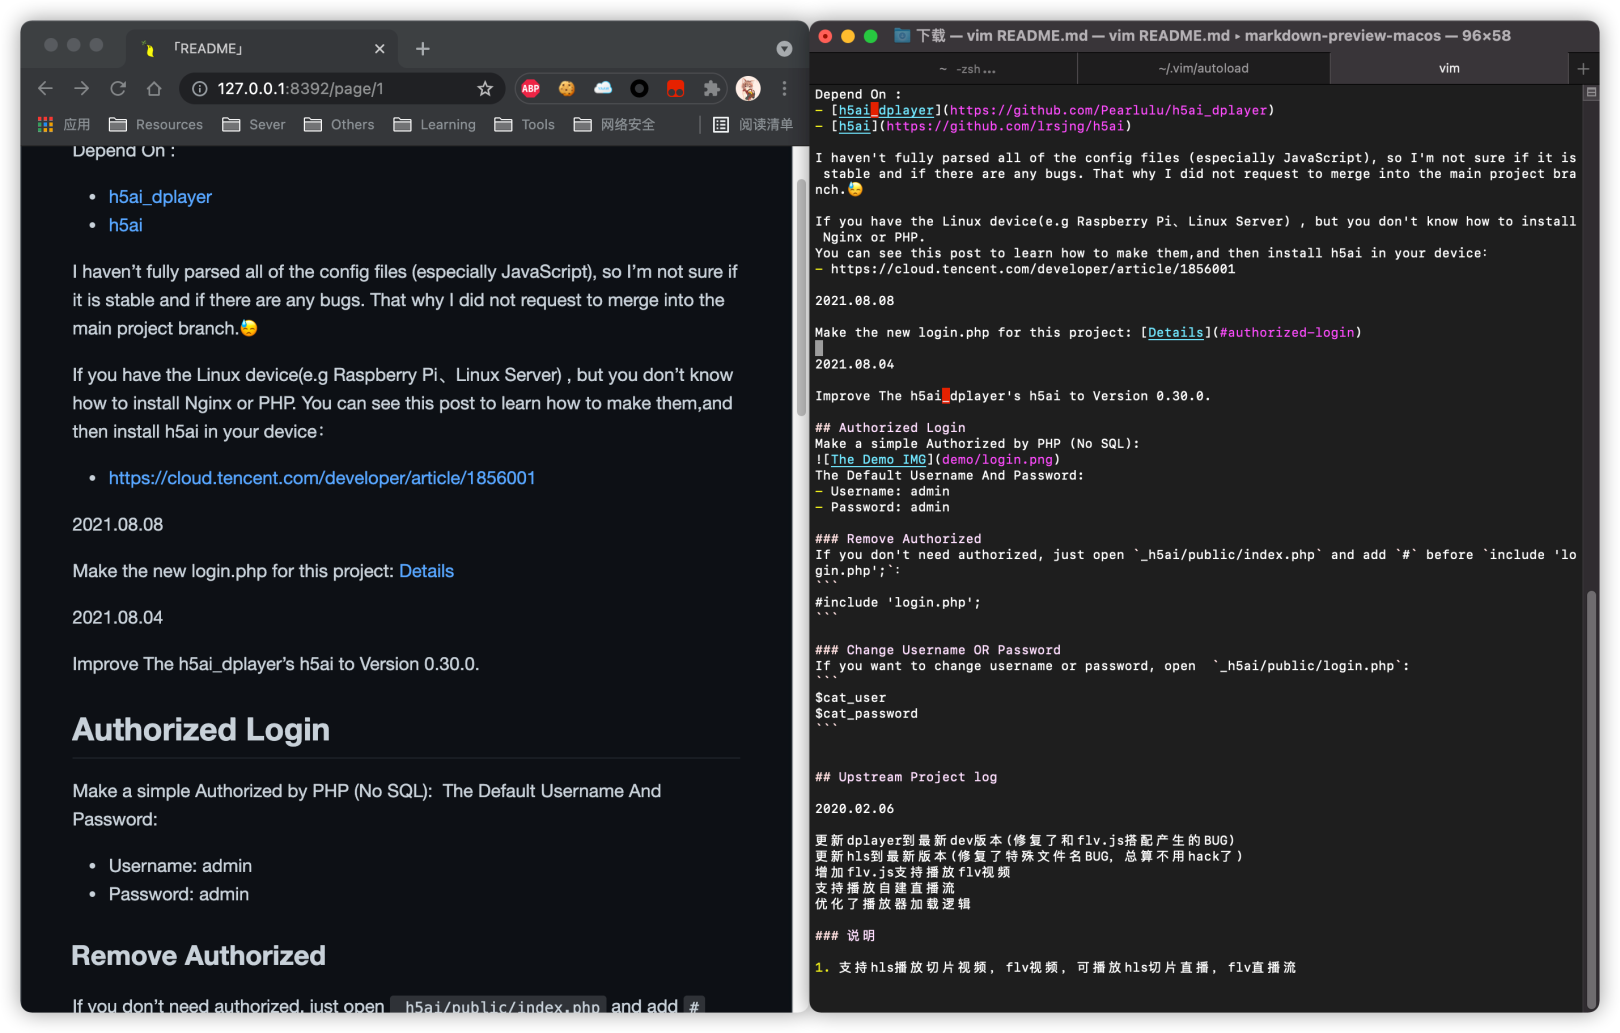Open the Extensions puzzle menu
This screenshot has height=1033, width=1620.
[711, 88]
